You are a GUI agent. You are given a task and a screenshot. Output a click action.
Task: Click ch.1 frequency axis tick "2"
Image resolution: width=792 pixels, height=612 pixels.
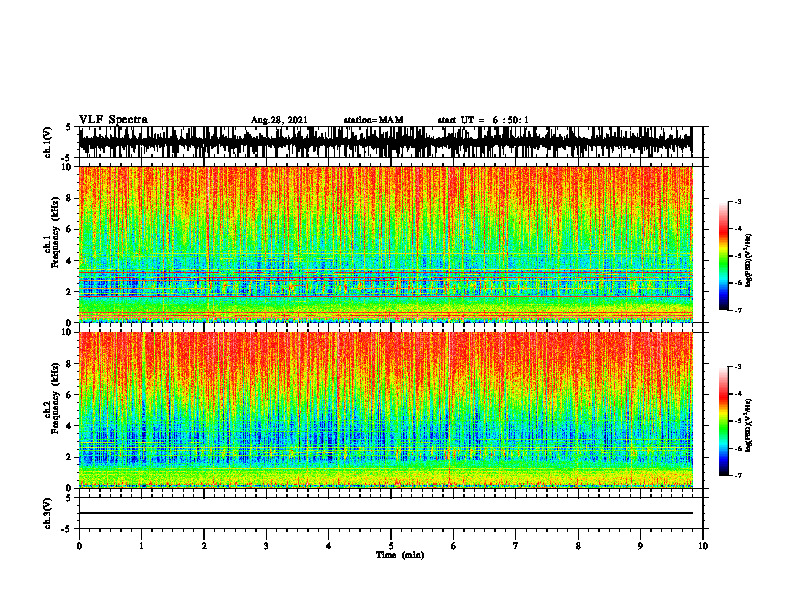pyautogui.click(x=70, y=292)
